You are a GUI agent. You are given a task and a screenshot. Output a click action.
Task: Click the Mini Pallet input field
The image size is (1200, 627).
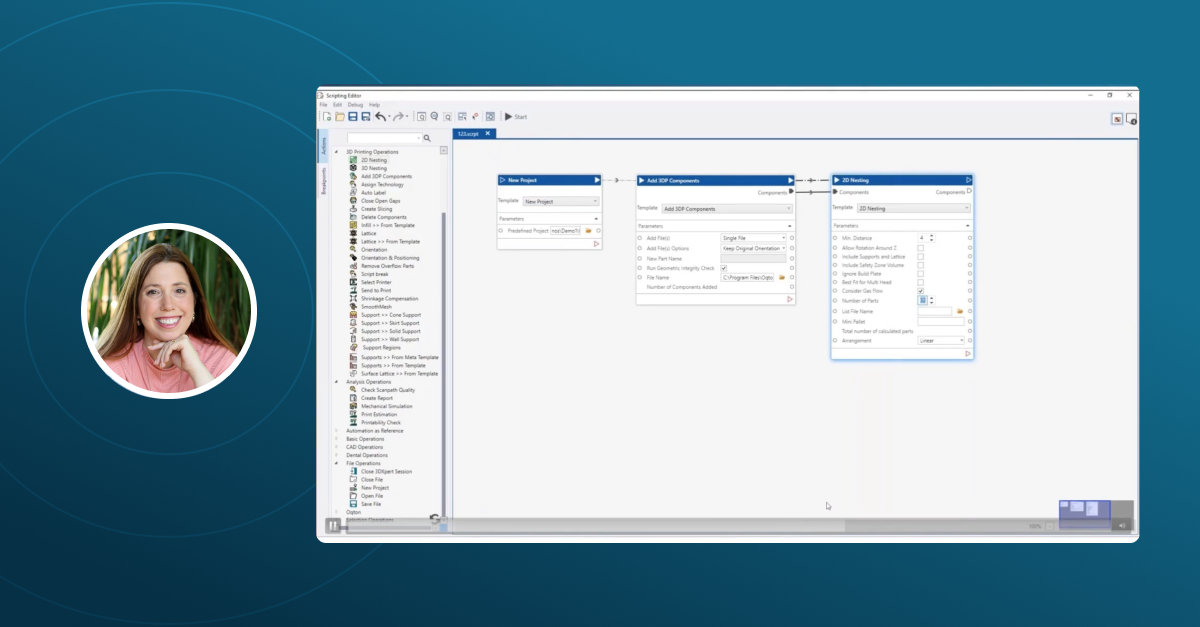coord(941,321)
